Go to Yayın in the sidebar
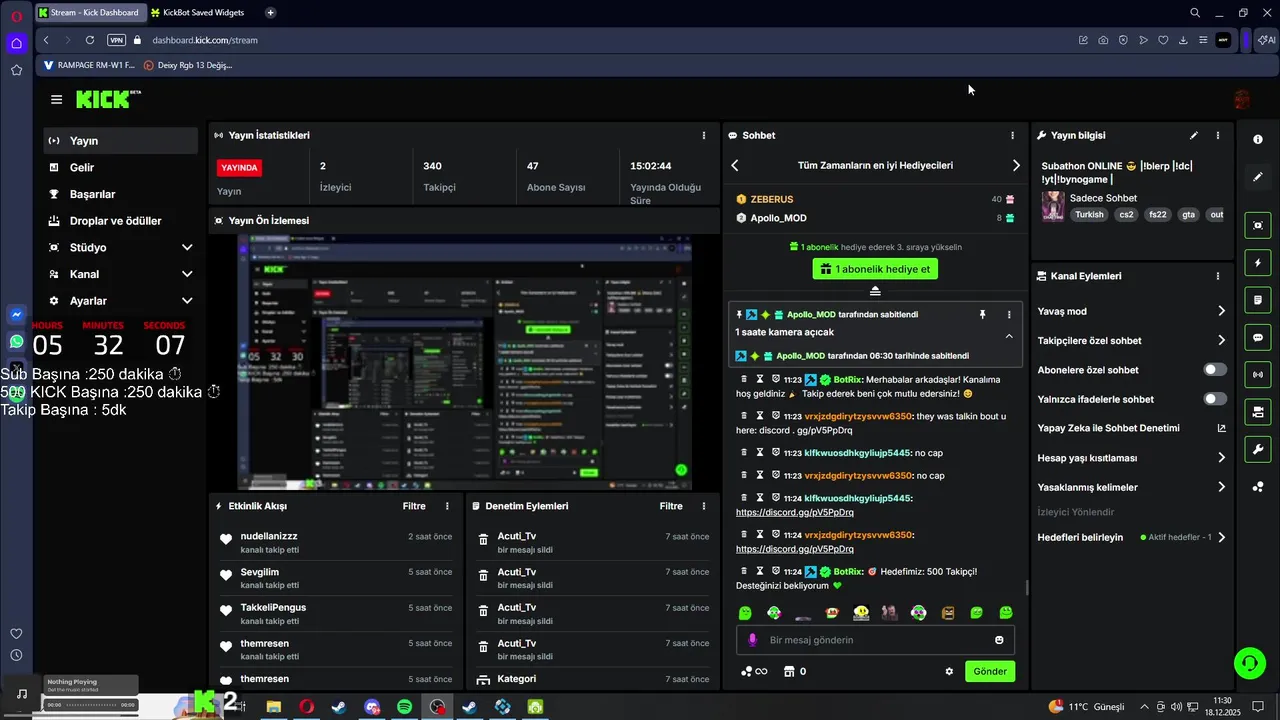The image size is (1280, 720). click(121, 141)
